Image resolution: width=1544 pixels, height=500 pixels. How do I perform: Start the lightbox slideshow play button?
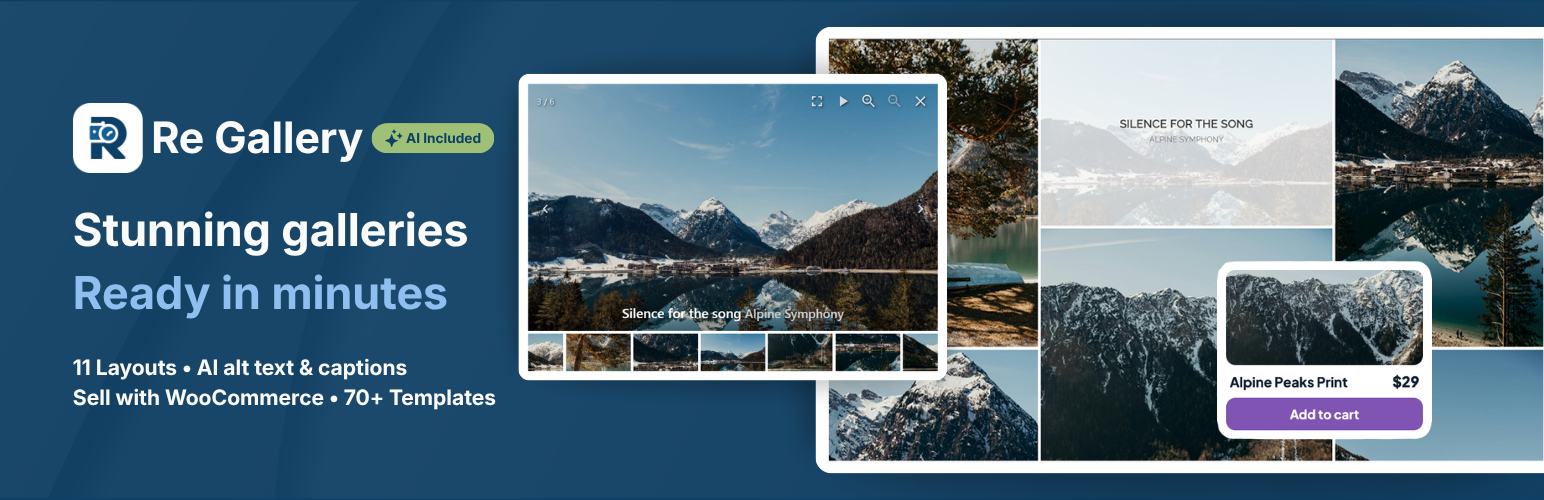[843, 101]
